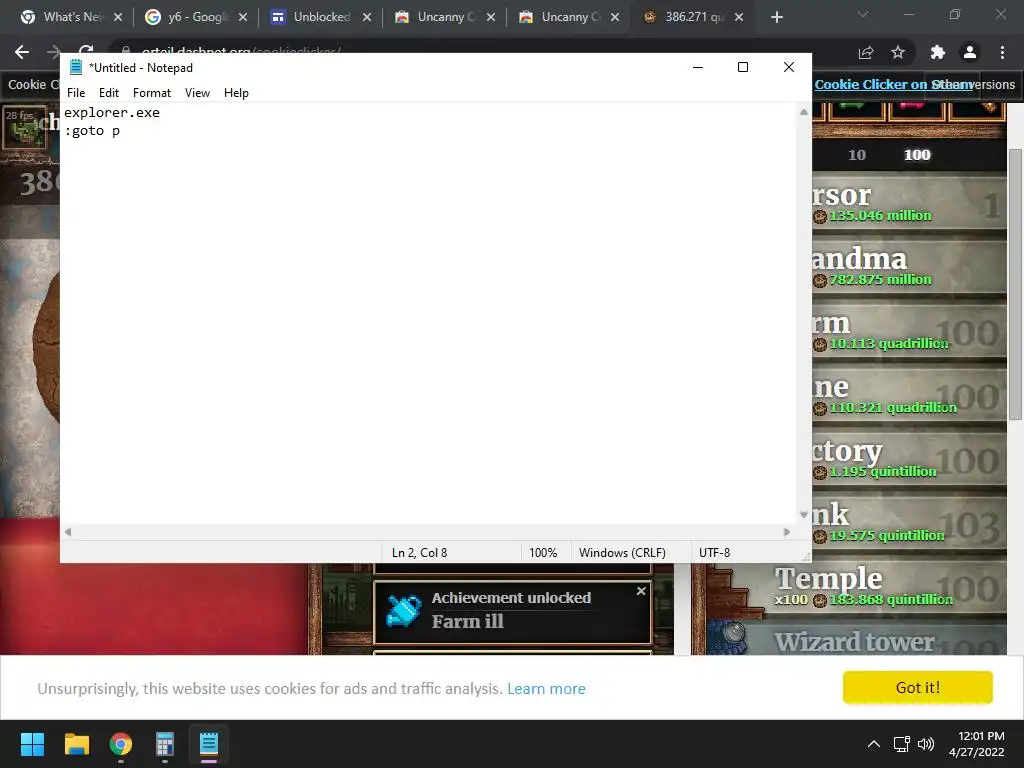Click in the Notepad text area after 'goto p'
This screenshot has width=1024, height=768.
point(121,131)
